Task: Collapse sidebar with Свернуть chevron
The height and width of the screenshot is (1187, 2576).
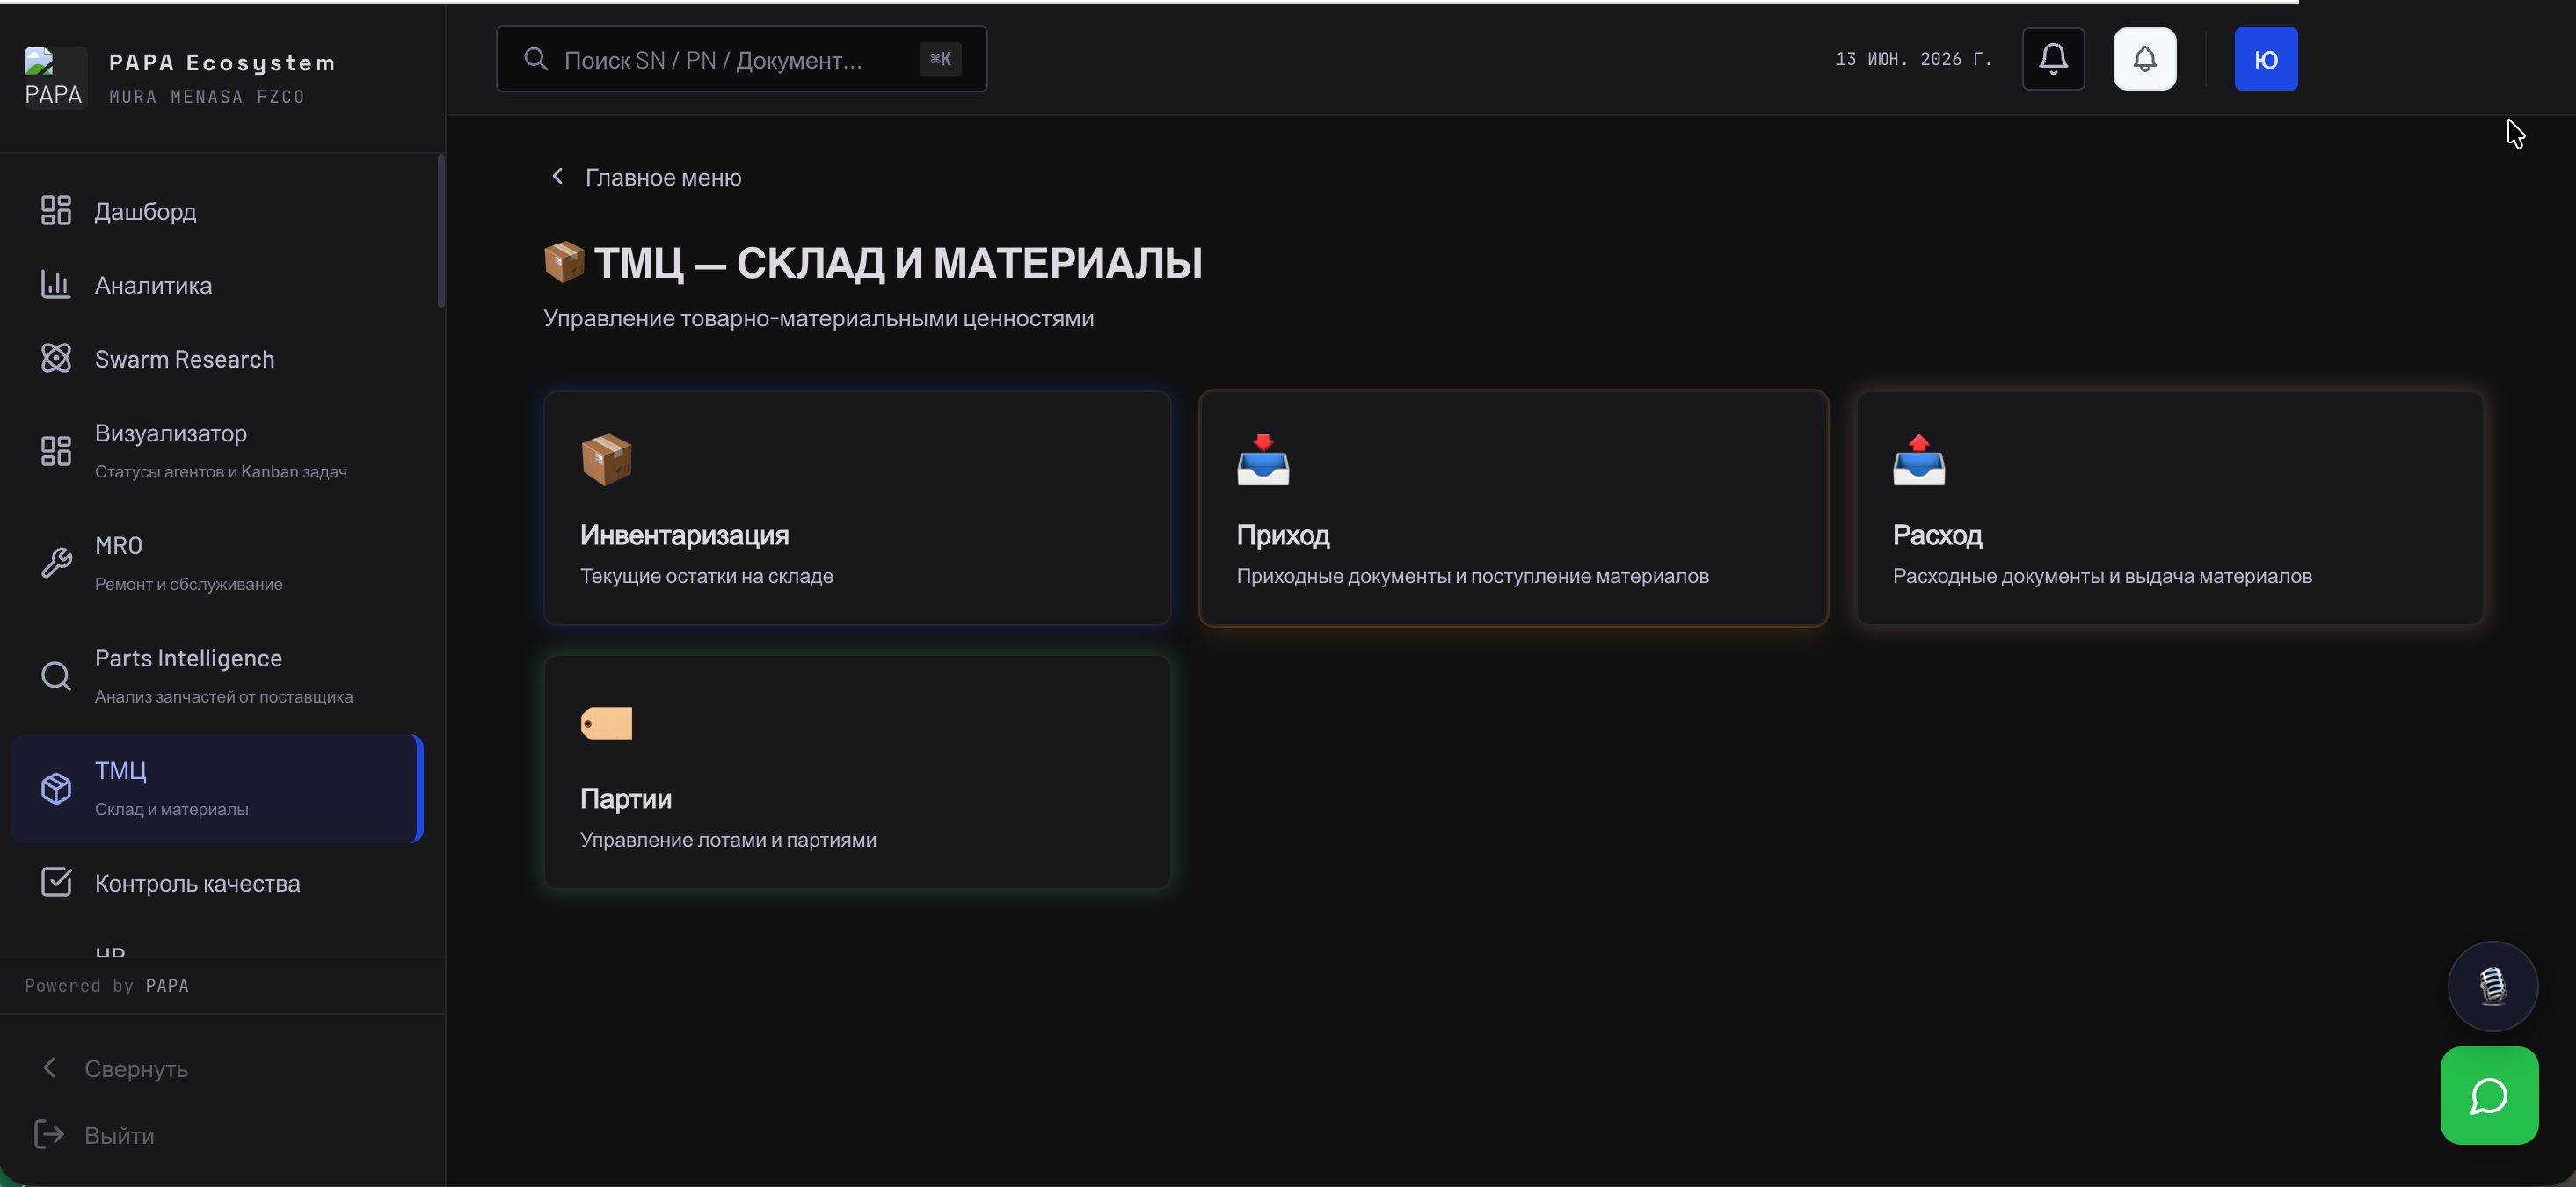Action: (49, 1068)
